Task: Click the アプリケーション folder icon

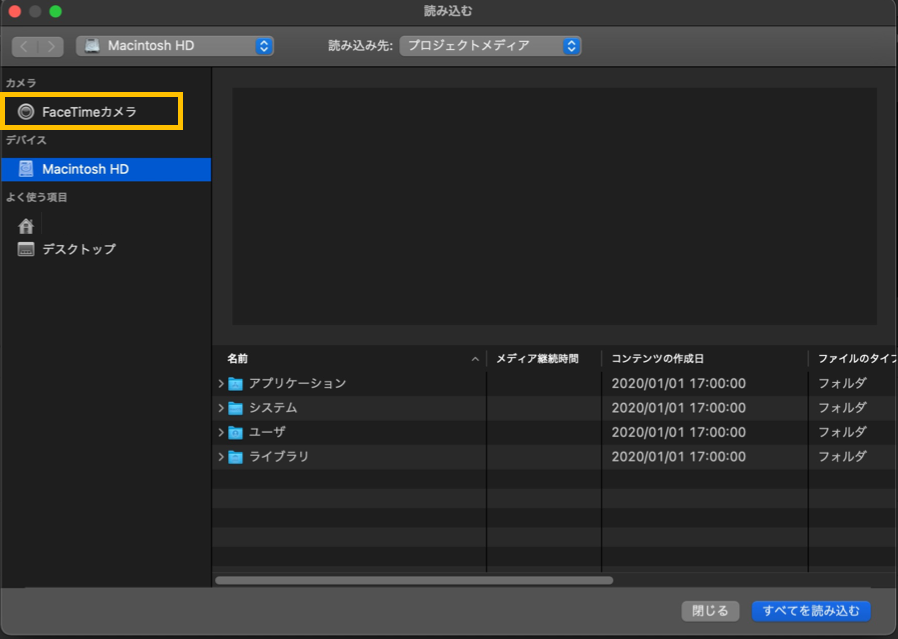Action: [x=235, y=383]
